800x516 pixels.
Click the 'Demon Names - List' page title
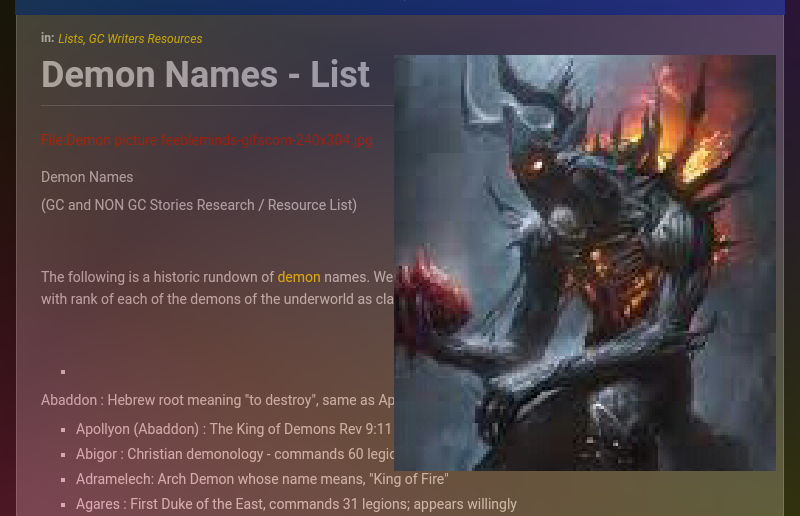(205, 75)
